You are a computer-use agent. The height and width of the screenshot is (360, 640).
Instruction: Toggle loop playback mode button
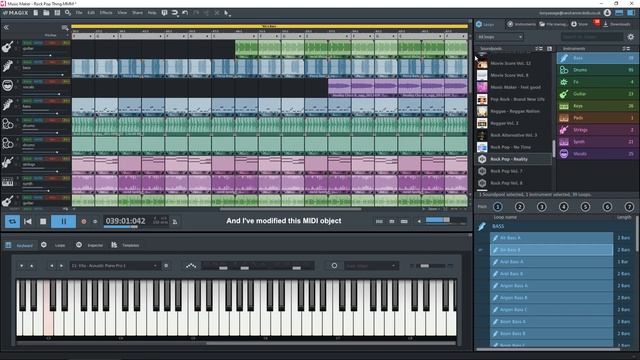(x=12, y=221)
